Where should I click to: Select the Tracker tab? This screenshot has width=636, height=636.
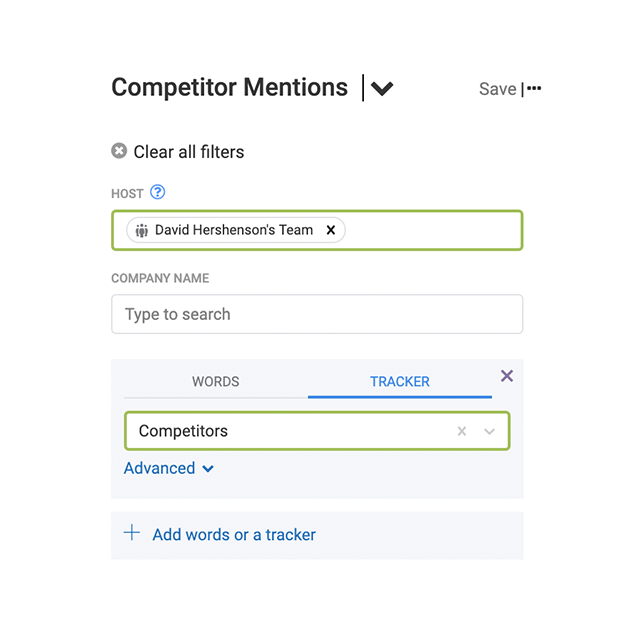(399, 381)
